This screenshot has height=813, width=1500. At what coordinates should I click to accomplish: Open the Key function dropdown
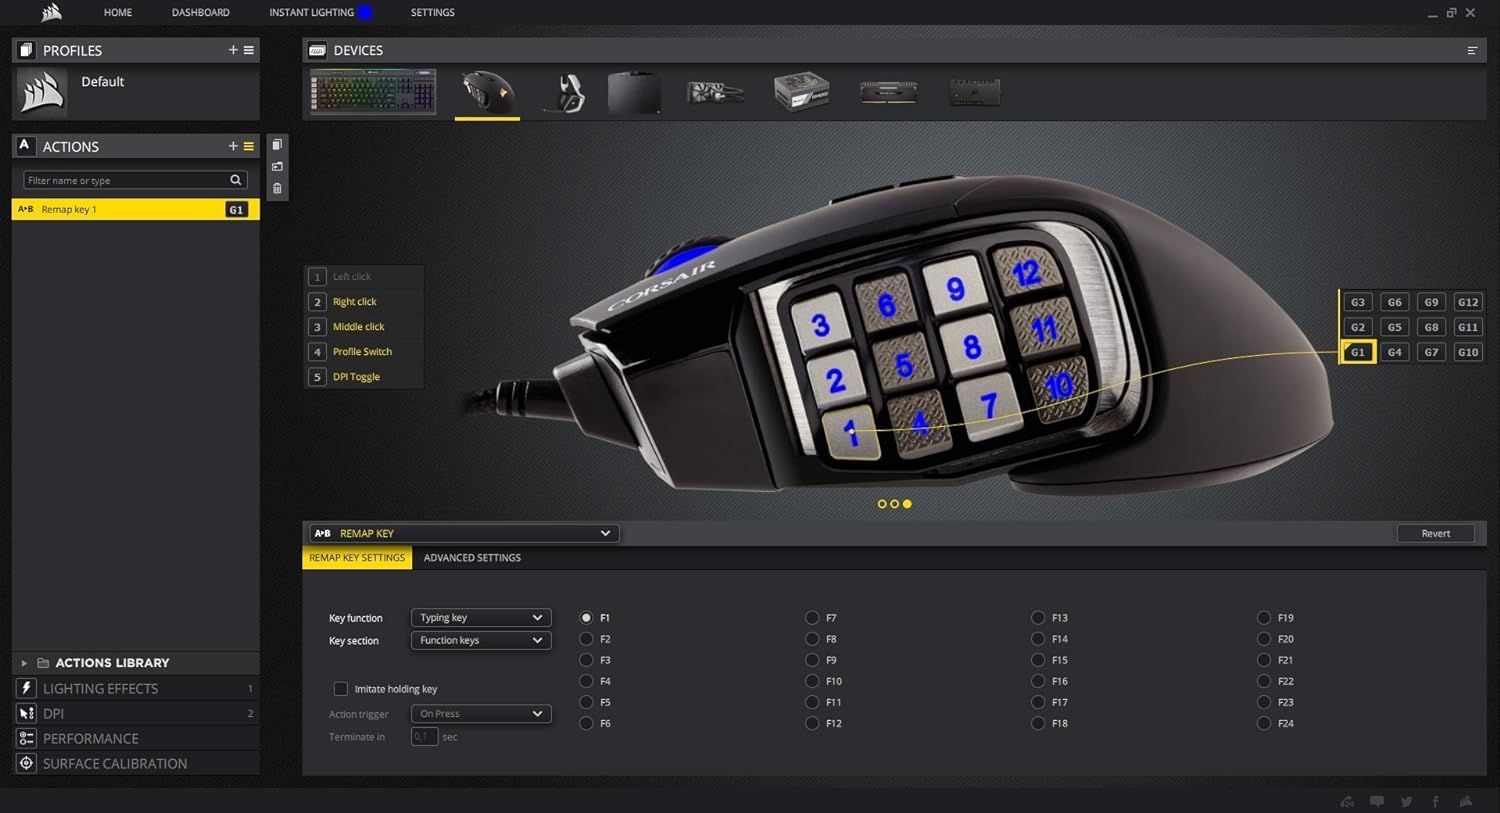[x=480, y=617]
